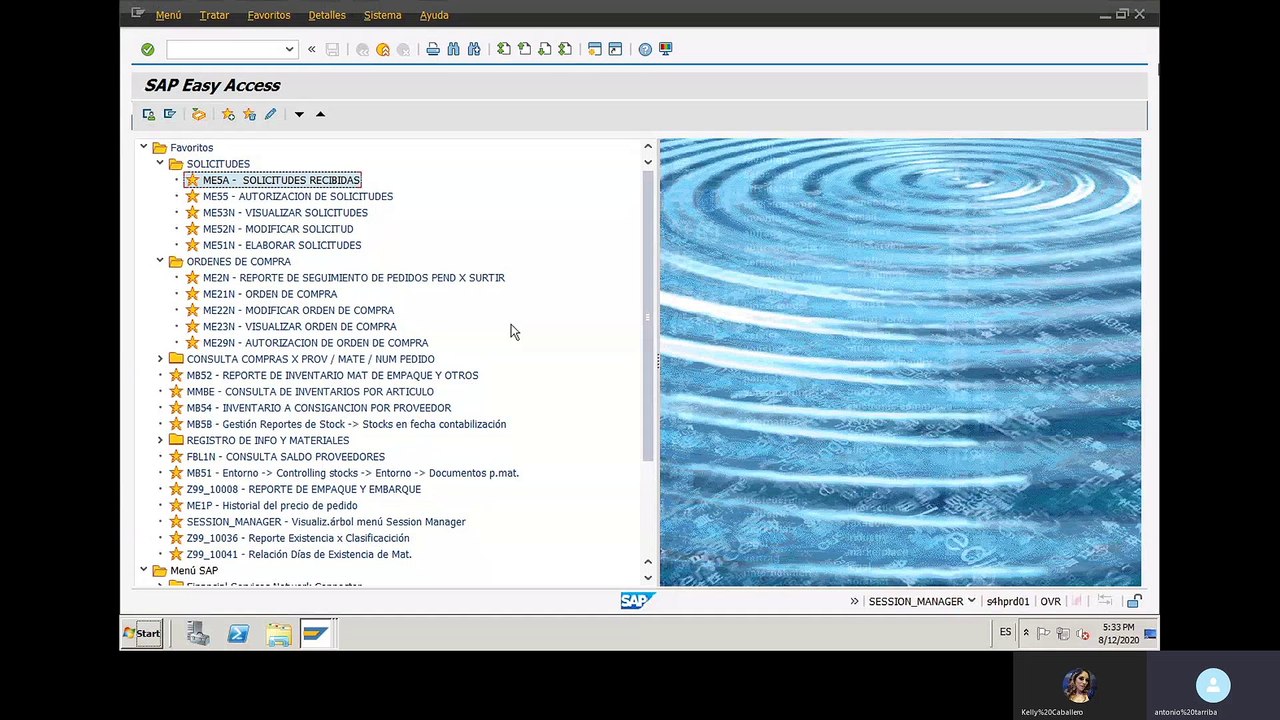The image size is (1280, 720).
Task: Open the Customize Local Layout monitor icon
Action: coord(666,49)
